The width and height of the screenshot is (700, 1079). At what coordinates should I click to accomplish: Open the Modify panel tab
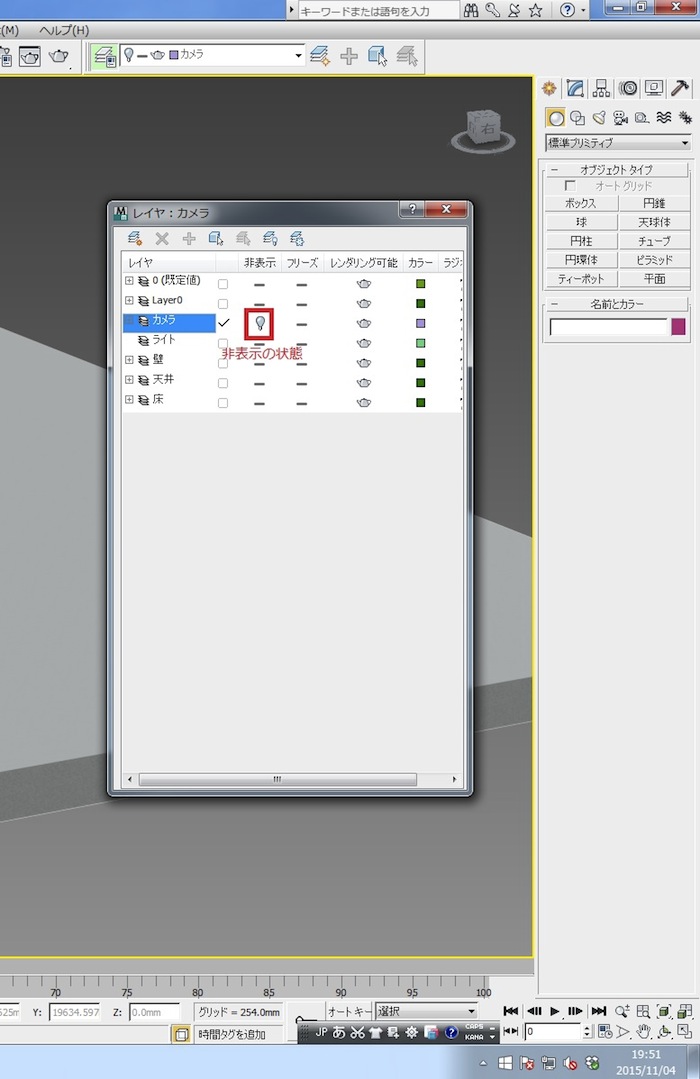point(575,88)
